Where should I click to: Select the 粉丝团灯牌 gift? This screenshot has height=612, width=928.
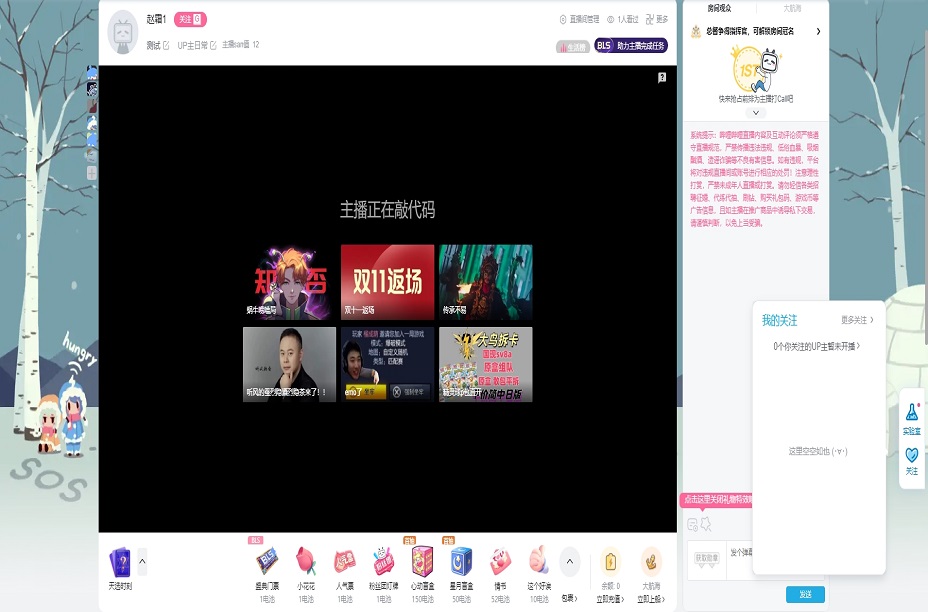click(384, 573)
